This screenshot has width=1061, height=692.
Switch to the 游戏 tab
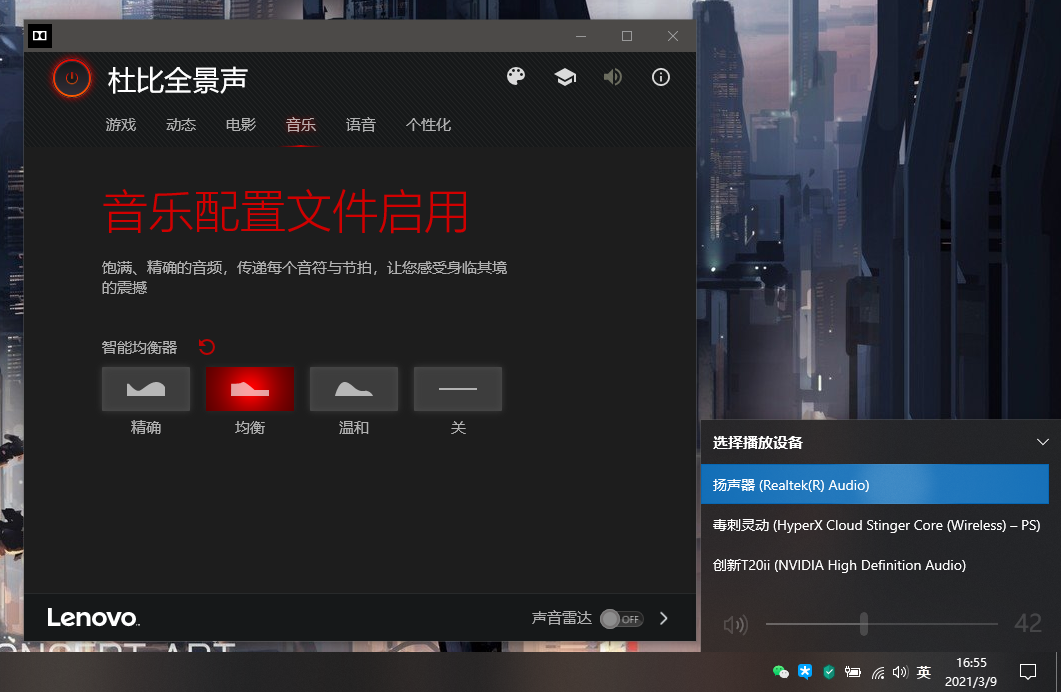[120, 124]
